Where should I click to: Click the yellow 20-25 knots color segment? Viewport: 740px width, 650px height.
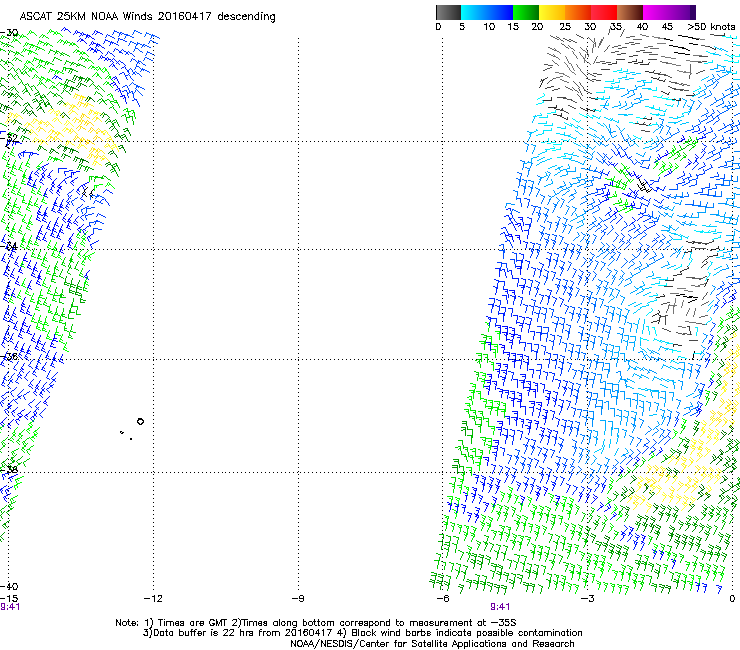tap(552, 12)
